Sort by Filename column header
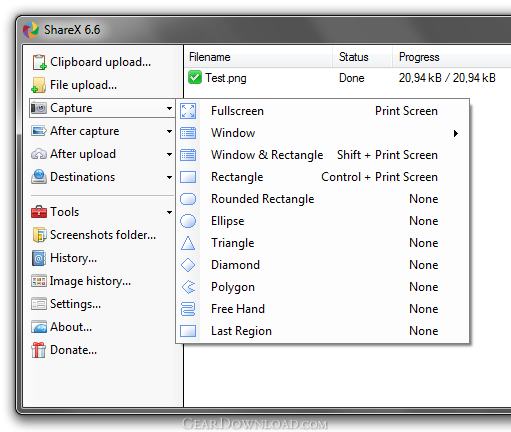511x432 pixels. pyautogui.click(x=258, y=57)
